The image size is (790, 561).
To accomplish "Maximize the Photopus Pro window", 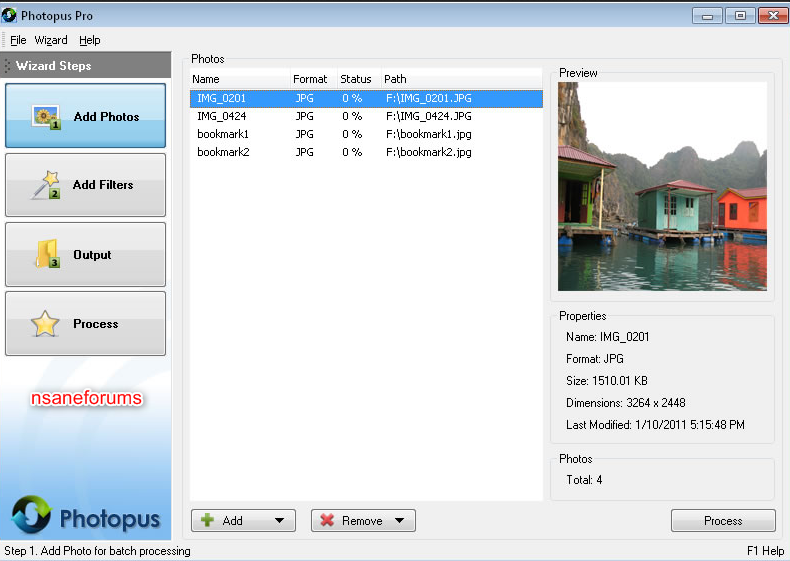I will tap(740, 16).
